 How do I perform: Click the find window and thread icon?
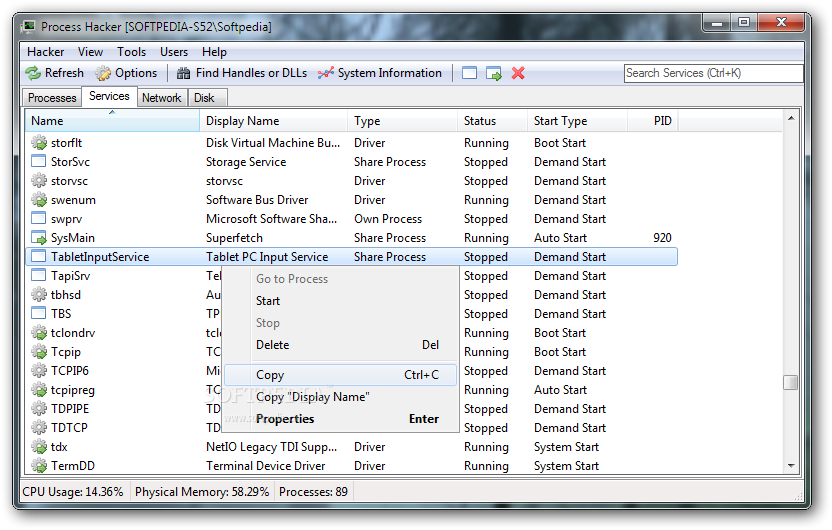pyautogui.click(x=493, y=73)
